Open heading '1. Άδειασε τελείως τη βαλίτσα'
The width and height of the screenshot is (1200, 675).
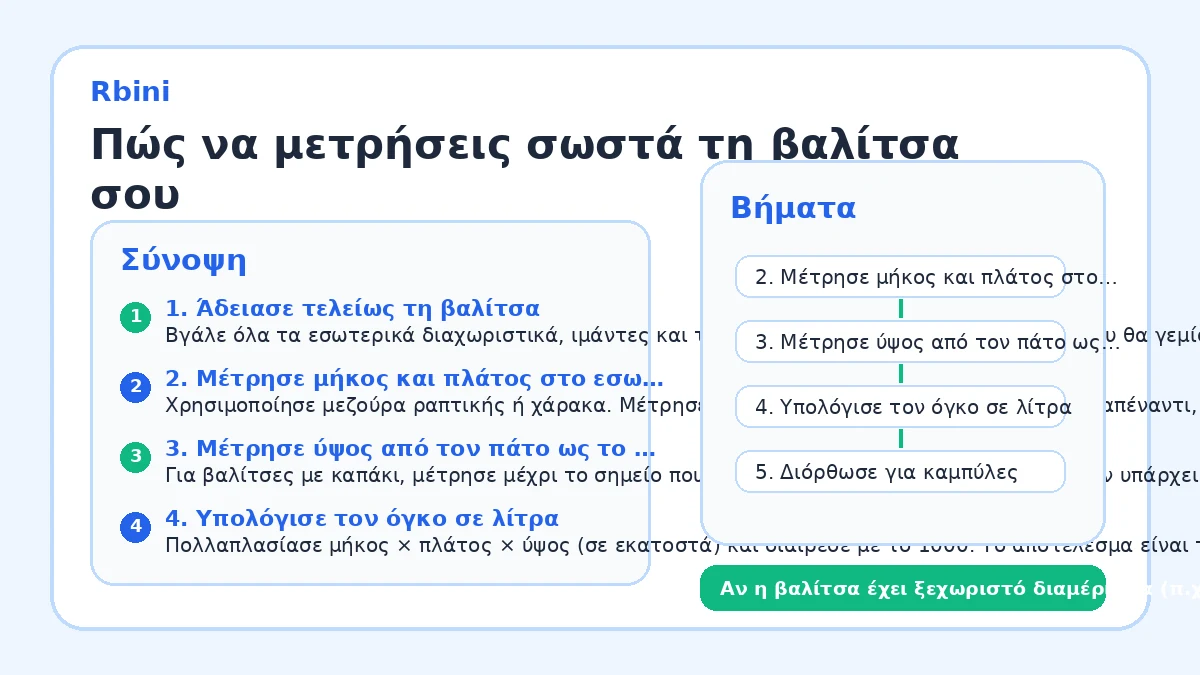[x=352, y=308]
